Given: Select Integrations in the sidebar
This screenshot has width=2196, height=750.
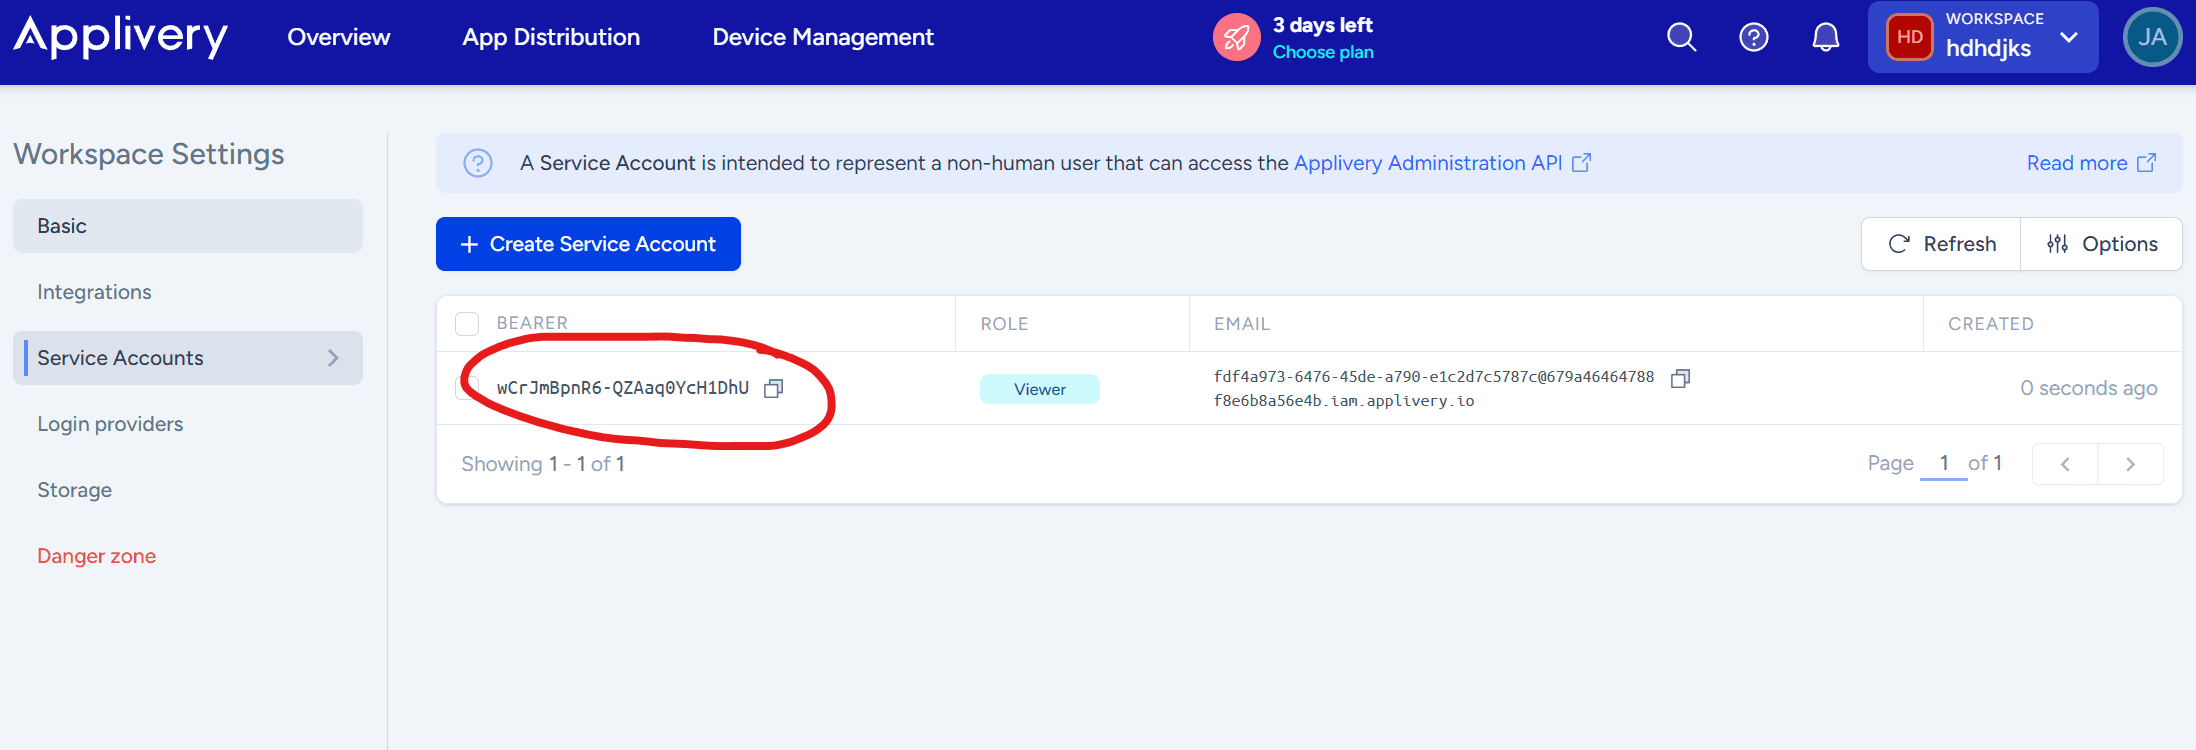Looking at the screenshot, I should click(x=188, y=292).
